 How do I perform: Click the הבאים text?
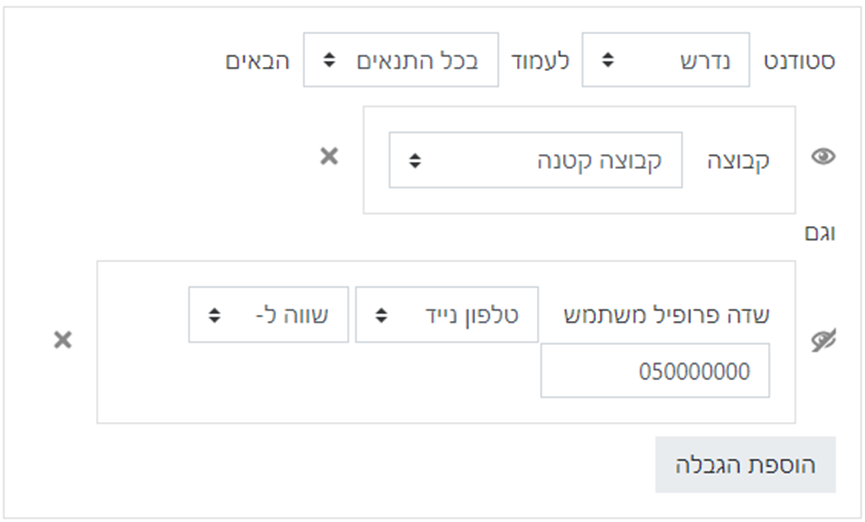click(258, 60)
